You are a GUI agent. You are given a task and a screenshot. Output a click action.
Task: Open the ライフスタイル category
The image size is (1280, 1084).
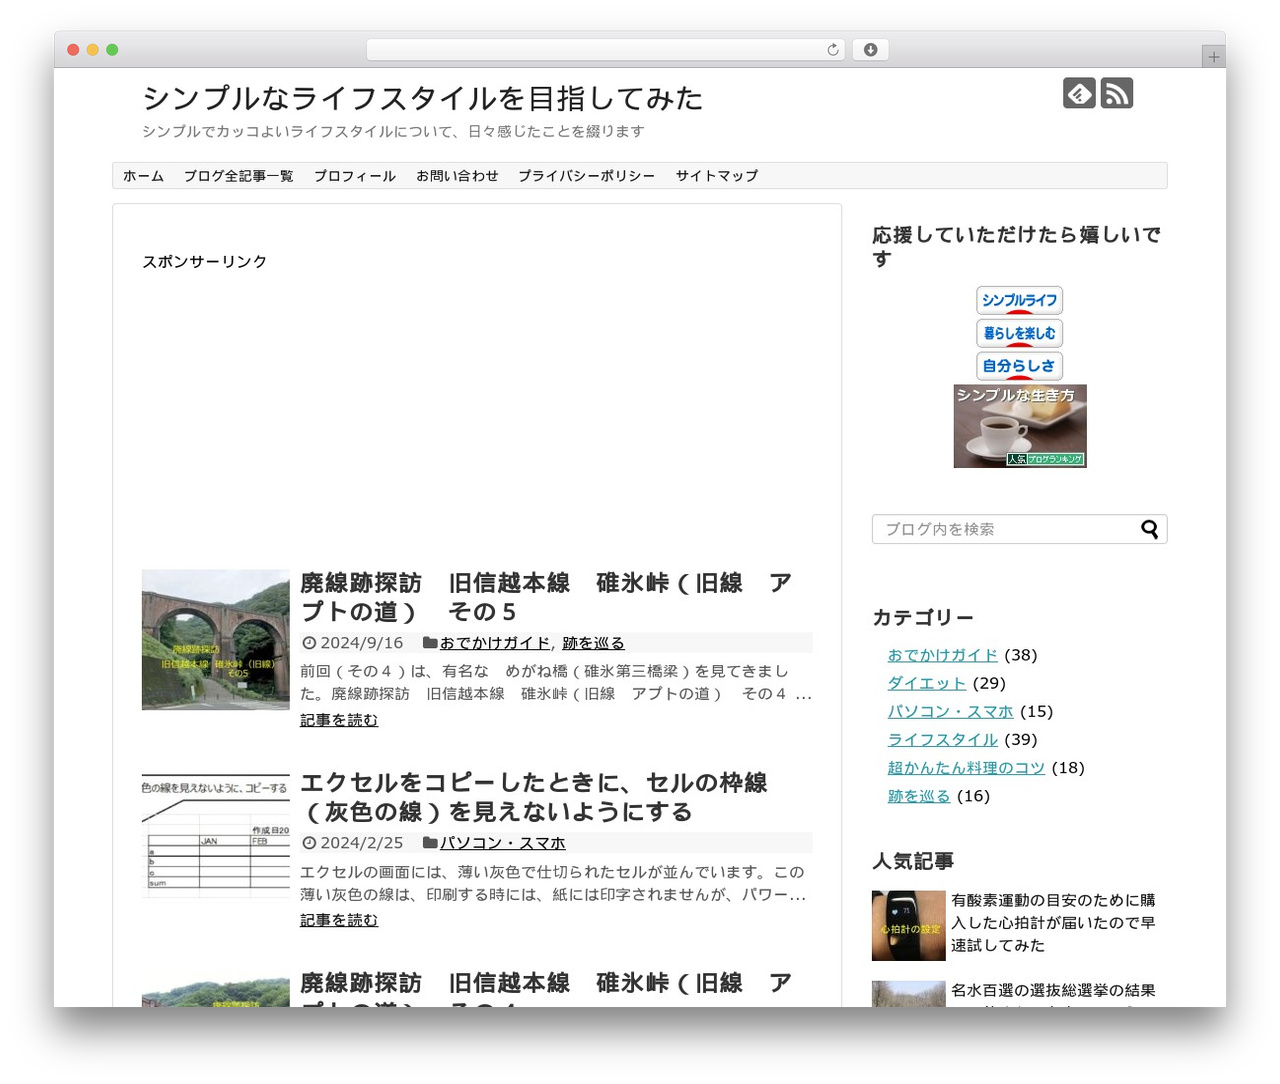pyautogui.click(x=942, y=739)
